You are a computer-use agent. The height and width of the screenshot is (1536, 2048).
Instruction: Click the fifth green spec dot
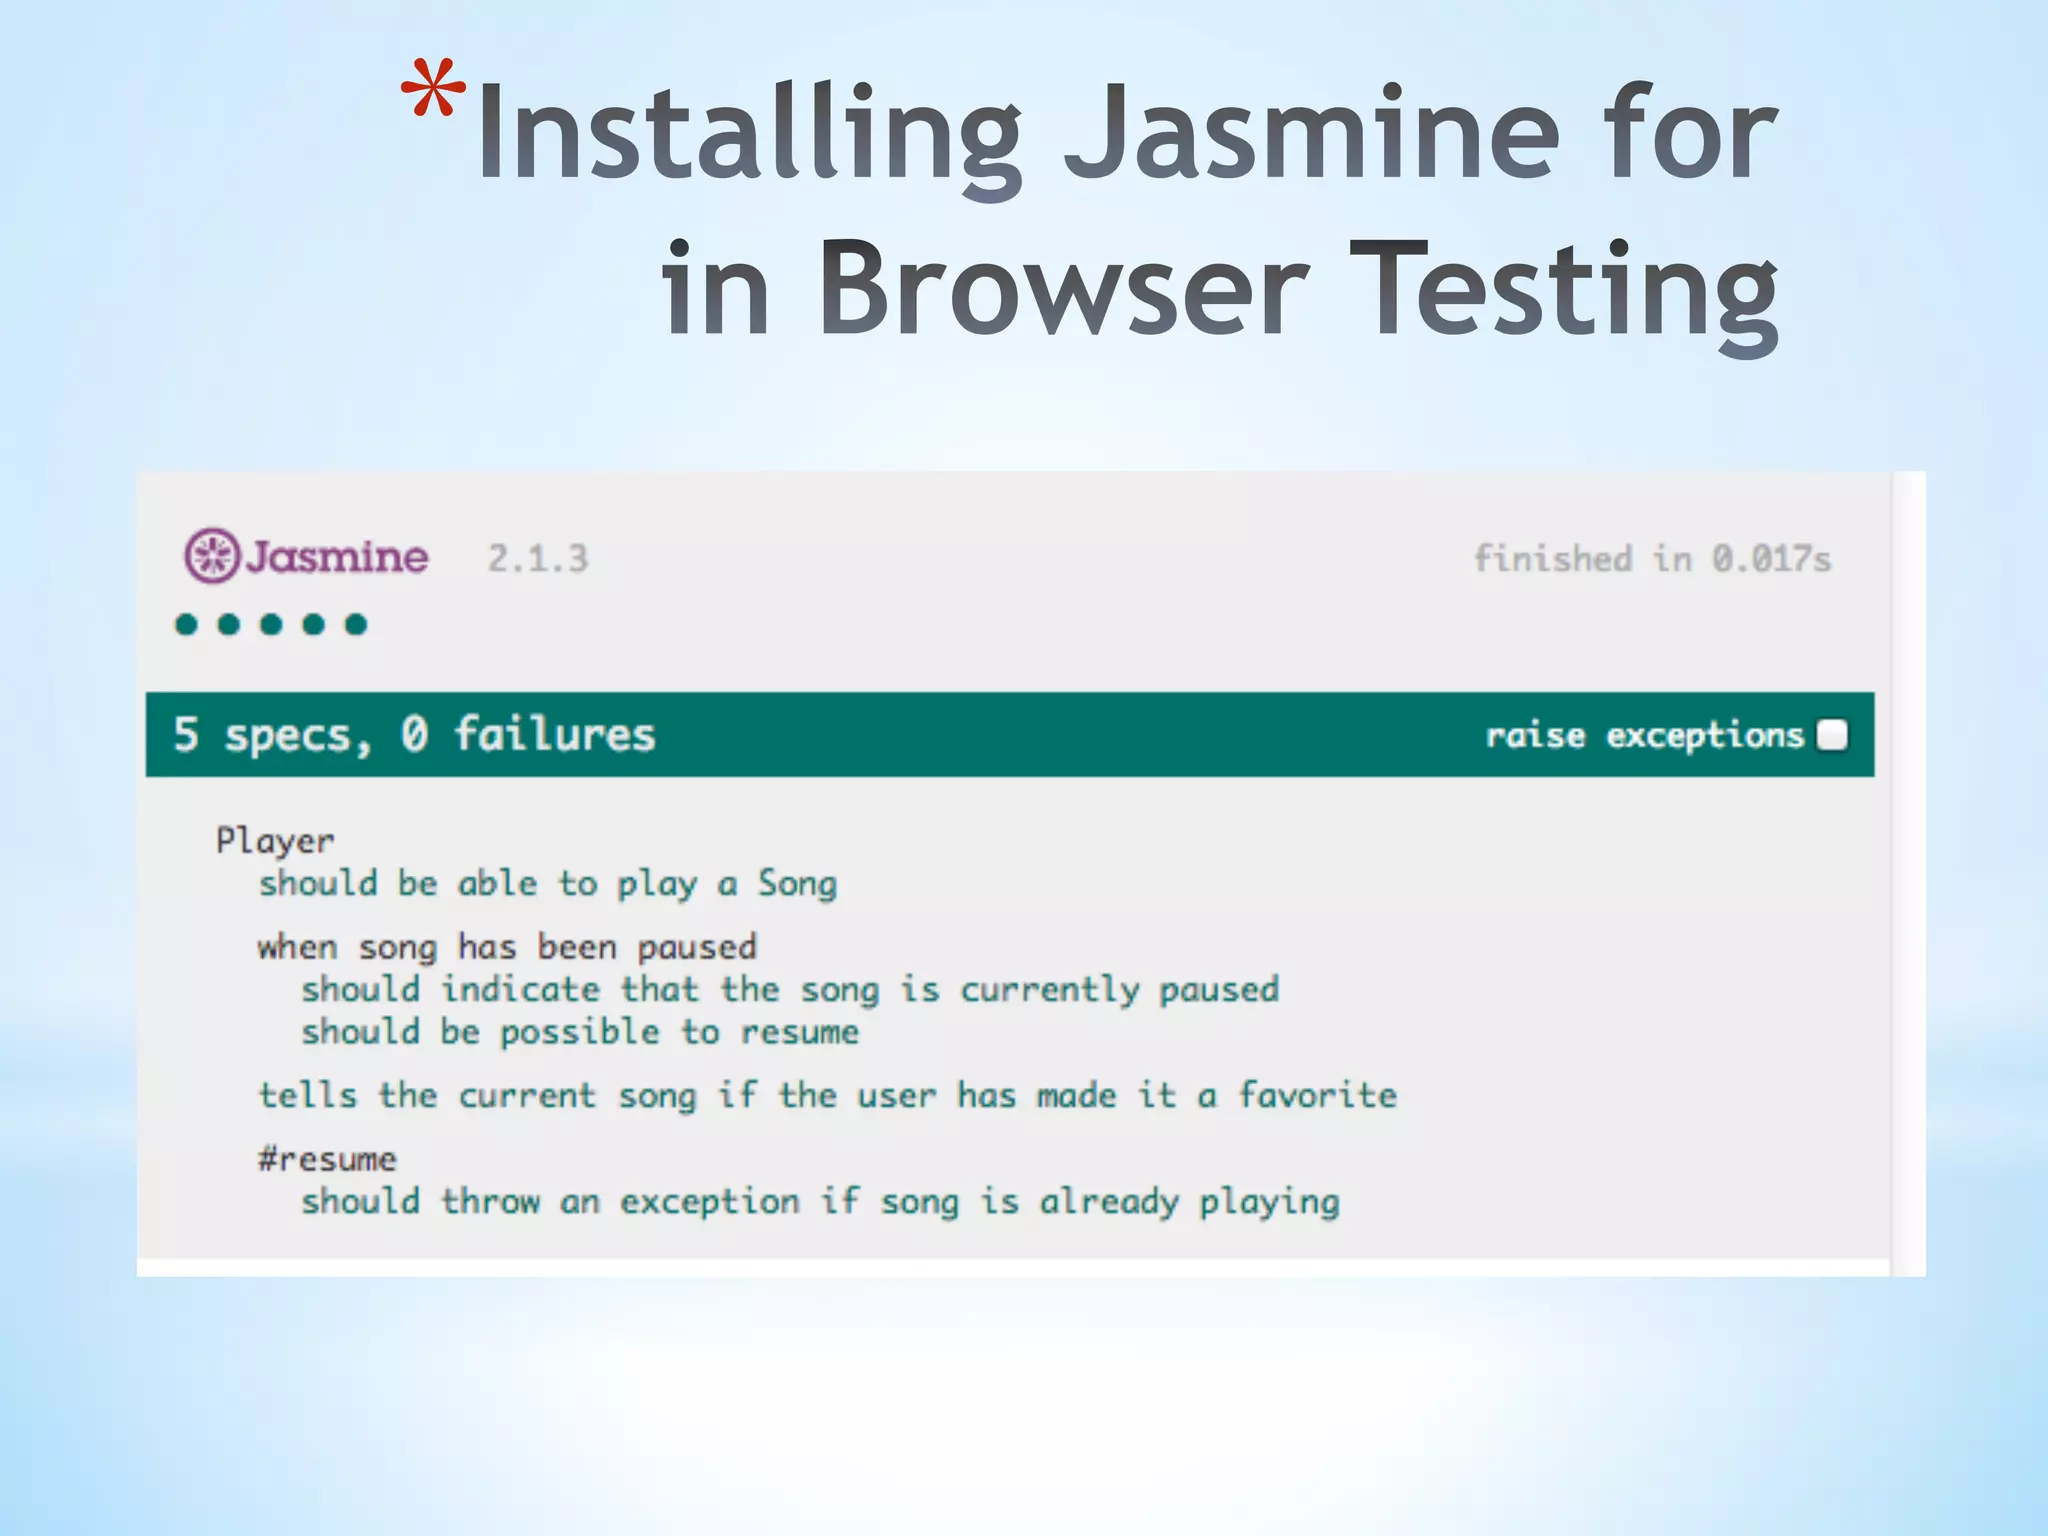click(x=356, y=625)
